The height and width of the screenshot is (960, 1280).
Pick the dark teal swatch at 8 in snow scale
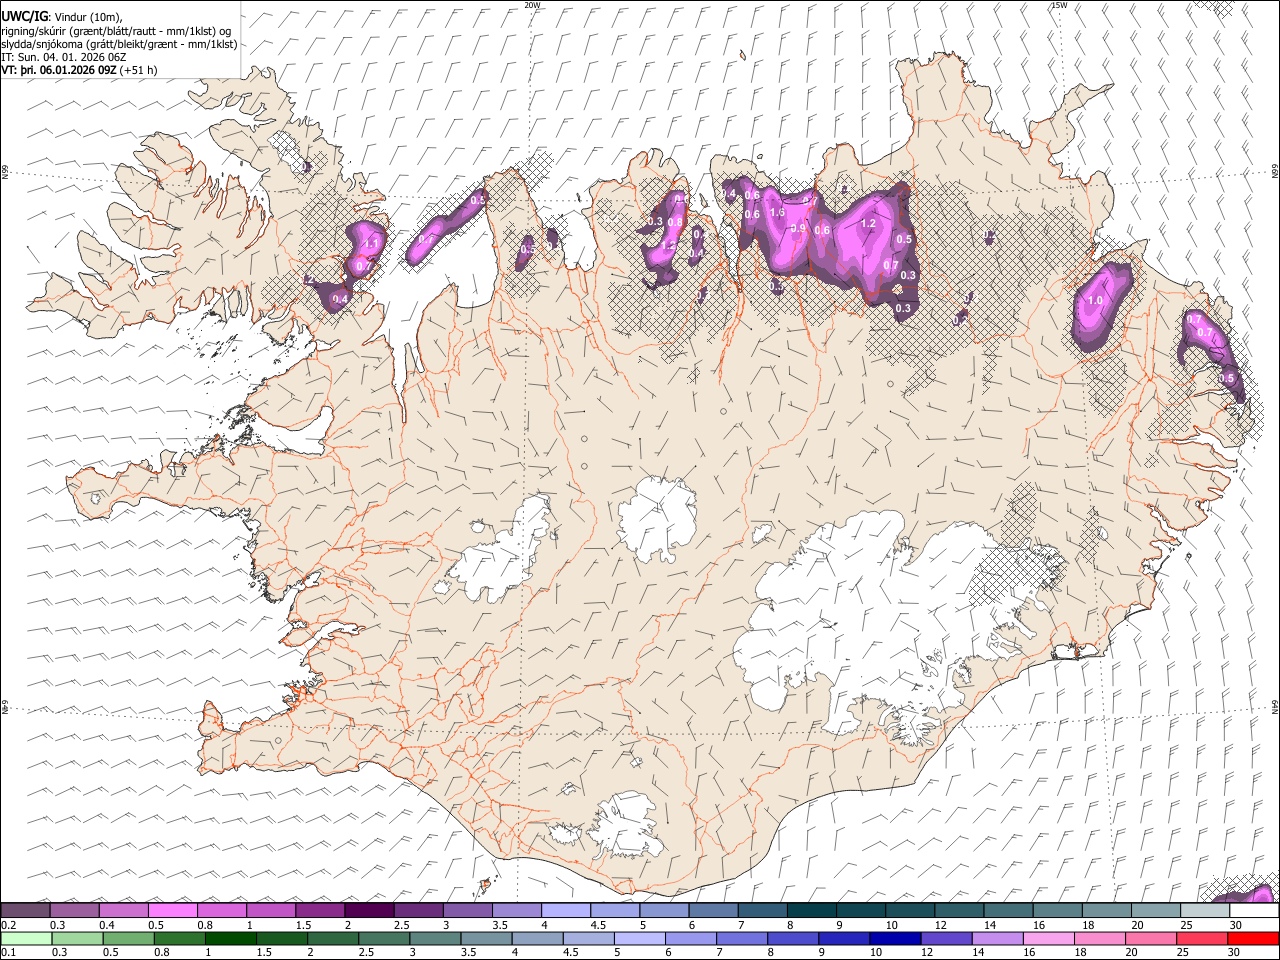[811, 911]
